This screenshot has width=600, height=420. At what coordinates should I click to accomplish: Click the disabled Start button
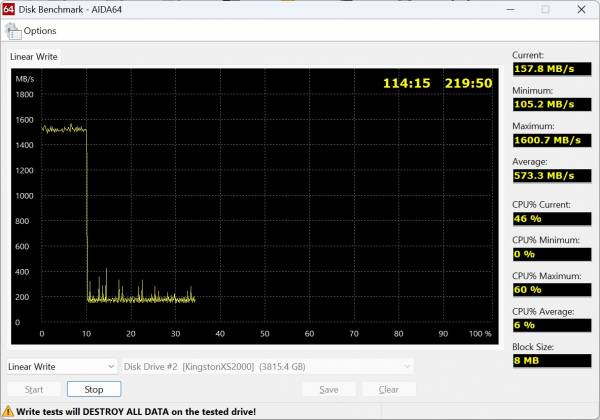34,389
